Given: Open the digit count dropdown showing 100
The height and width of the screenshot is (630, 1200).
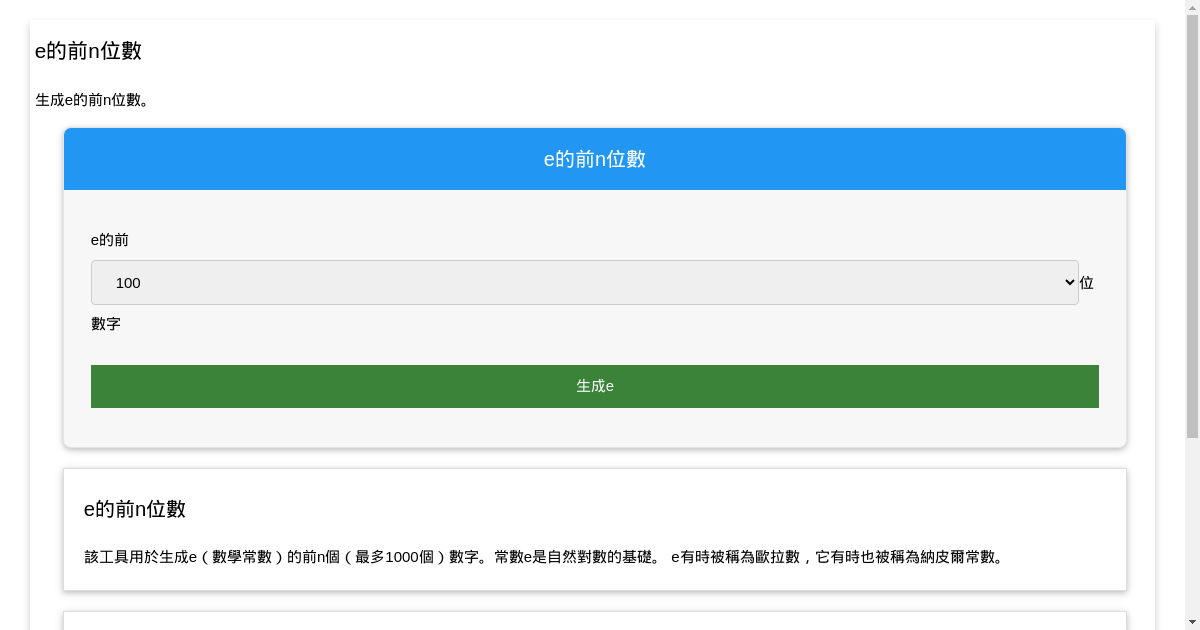Looking at the screenshot, I should click(x=584, y=282).
